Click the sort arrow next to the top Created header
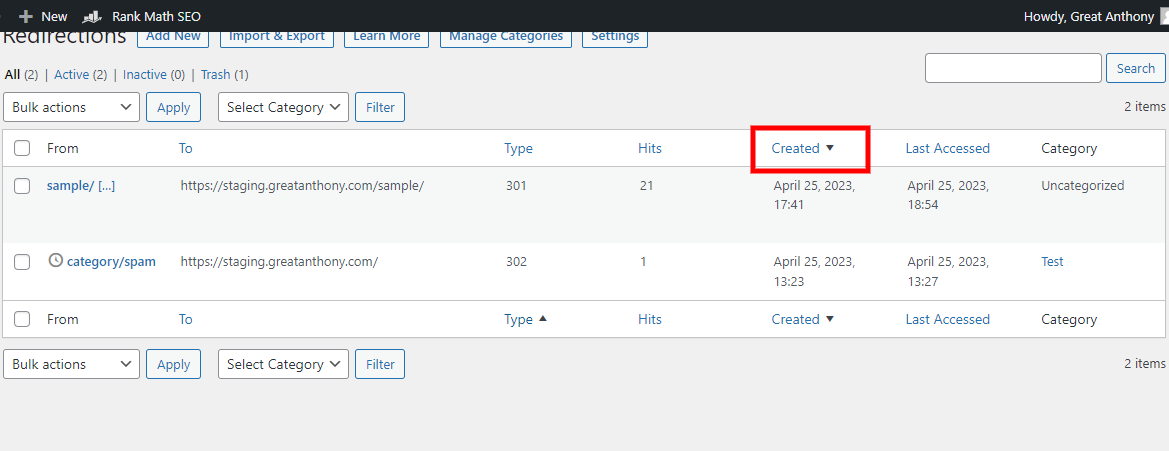This screenshot has width=1169, height=451. point(830,148)
